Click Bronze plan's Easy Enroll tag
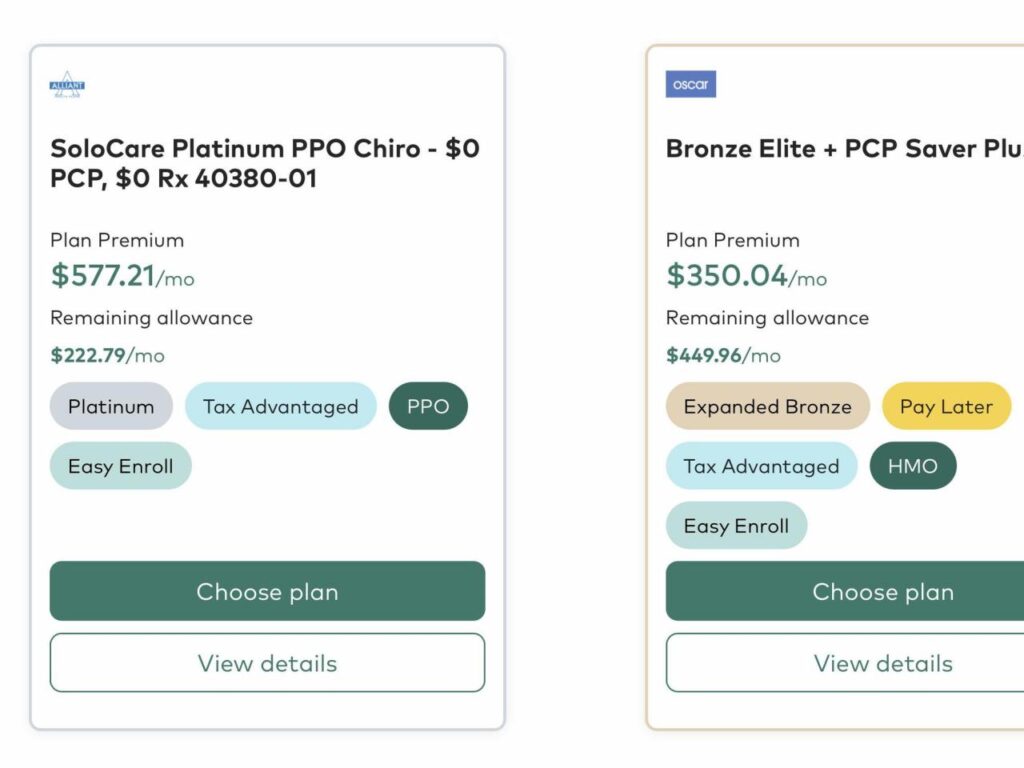This screenshot has width=1024, height=768. click(x=736, y=526)
